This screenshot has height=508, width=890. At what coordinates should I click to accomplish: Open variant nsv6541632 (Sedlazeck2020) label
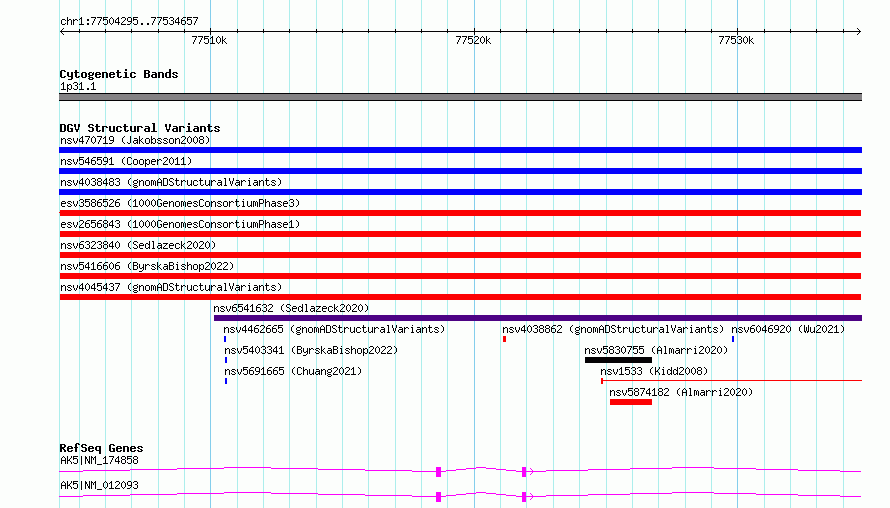click(291, 308)
